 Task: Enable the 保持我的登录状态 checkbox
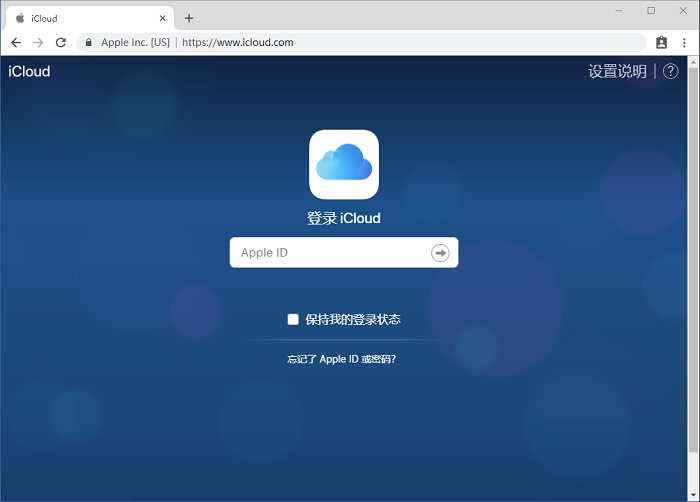[293, 319]
